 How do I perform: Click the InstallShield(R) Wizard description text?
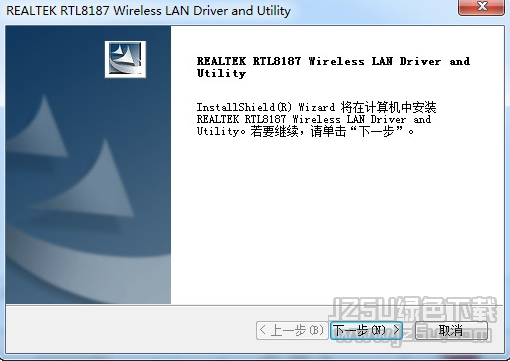coord(316,119)
